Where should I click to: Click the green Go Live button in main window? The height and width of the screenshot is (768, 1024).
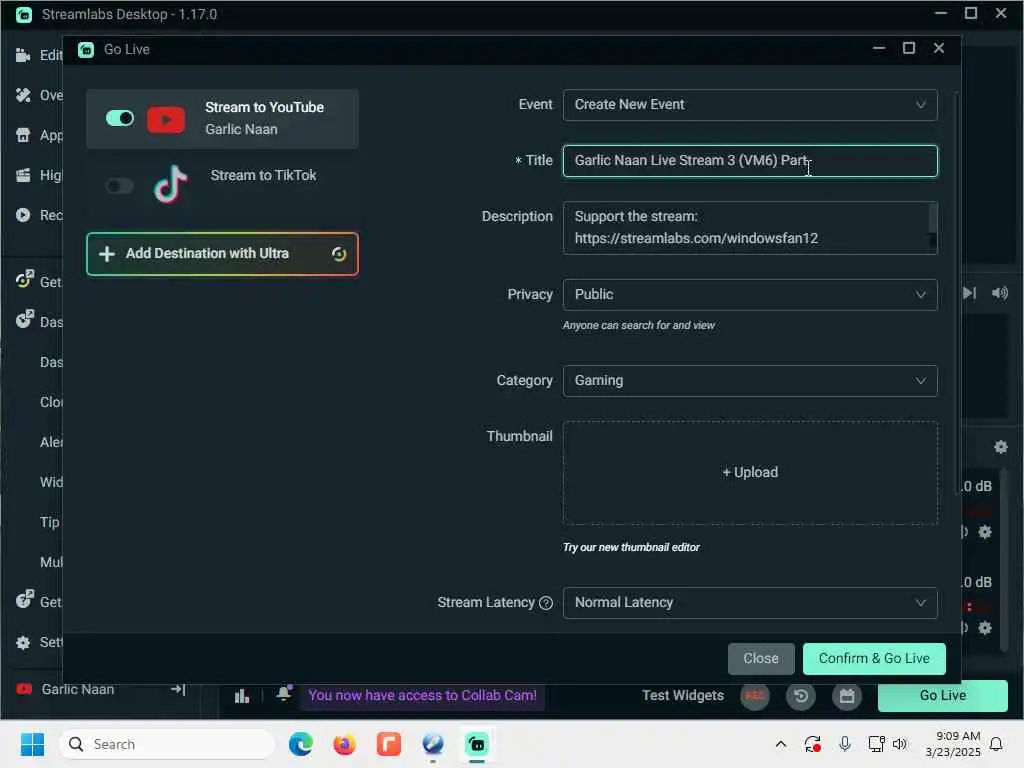pos(942,696)
